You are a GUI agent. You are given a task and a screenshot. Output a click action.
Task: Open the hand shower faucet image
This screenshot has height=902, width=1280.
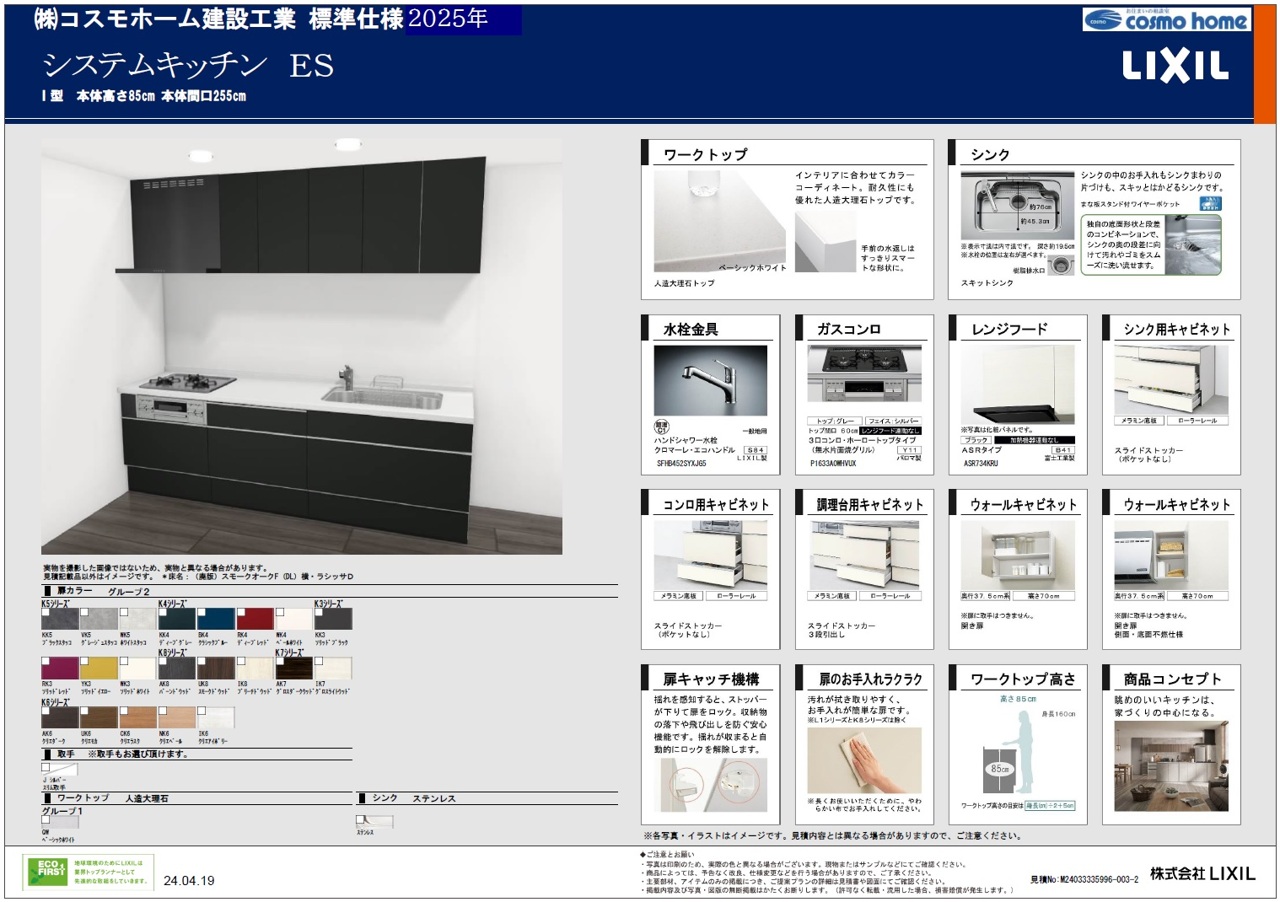click(x=710, y=381)
